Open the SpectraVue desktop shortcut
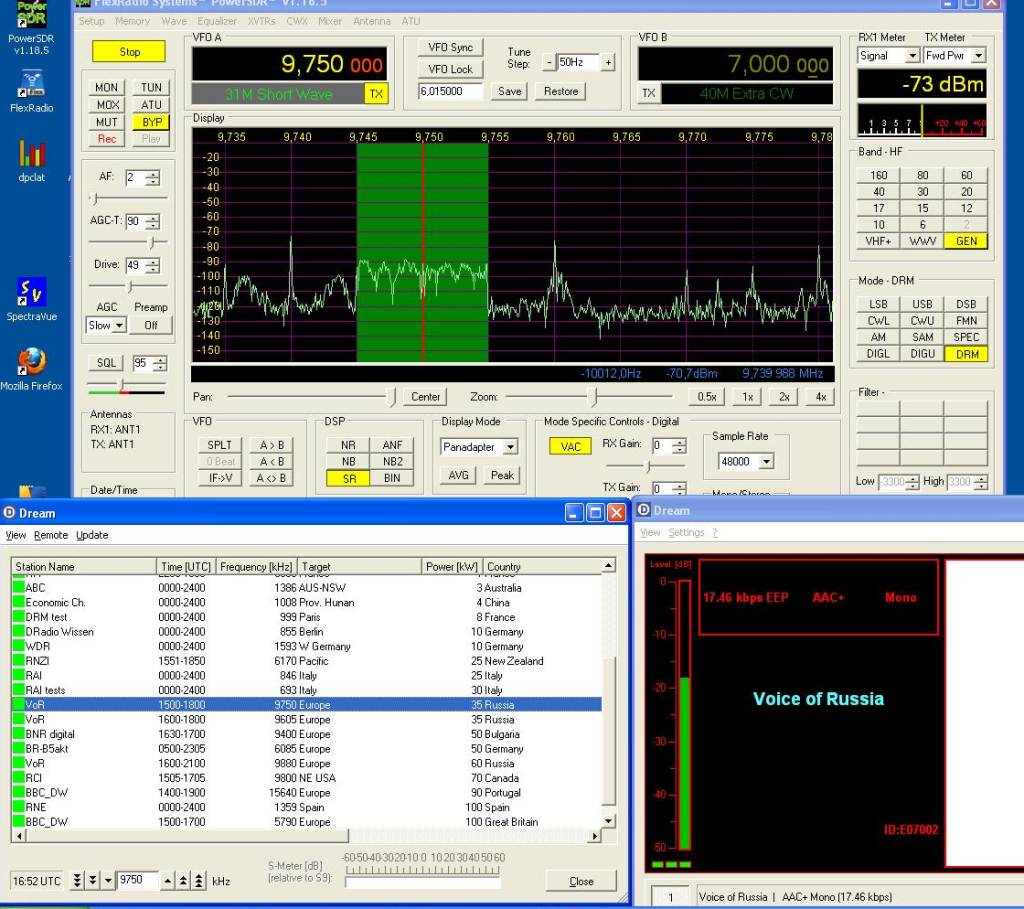This screenshot has height=909, width=1024. point(31,300)
